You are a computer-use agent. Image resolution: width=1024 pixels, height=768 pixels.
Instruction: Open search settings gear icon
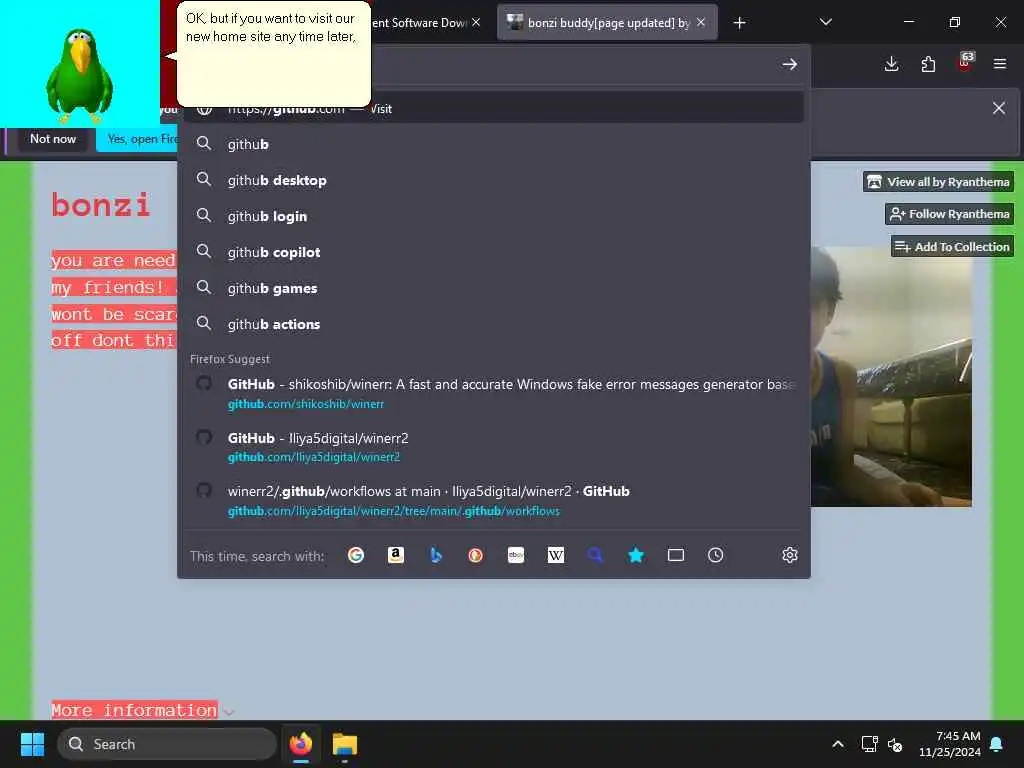point(790,555)
